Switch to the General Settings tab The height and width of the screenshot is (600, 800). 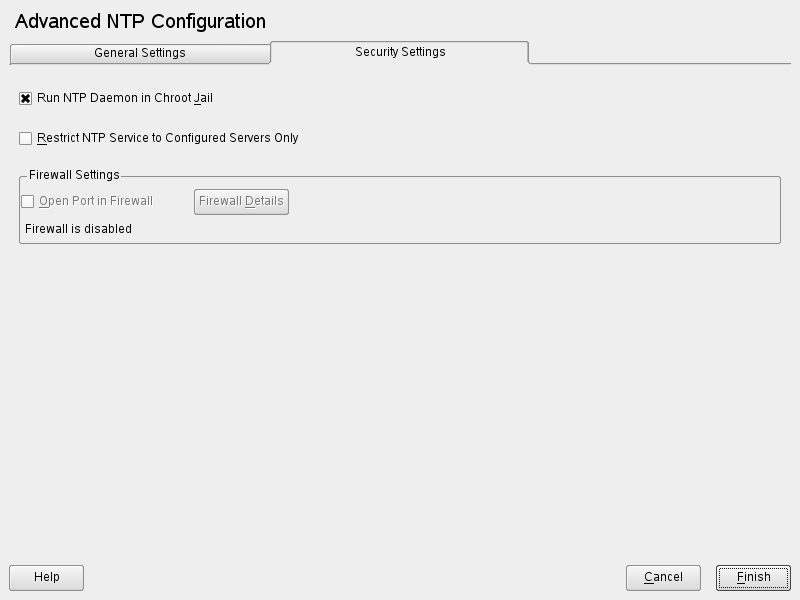point(140,53)
